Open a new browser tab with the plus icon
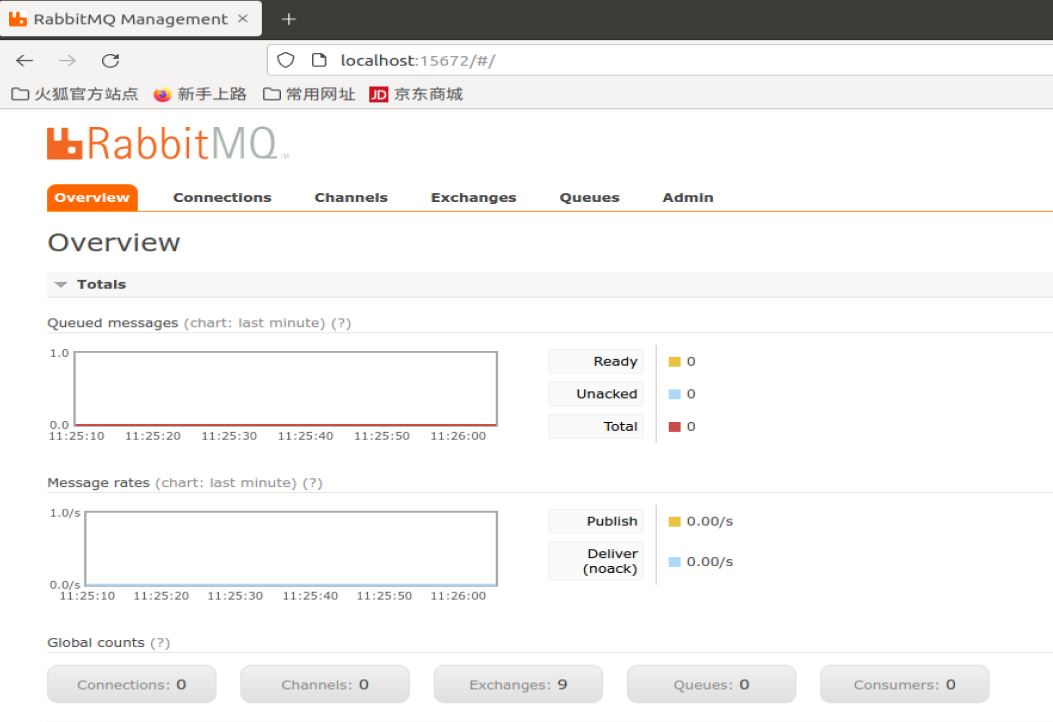 click(x=288, y=18)
